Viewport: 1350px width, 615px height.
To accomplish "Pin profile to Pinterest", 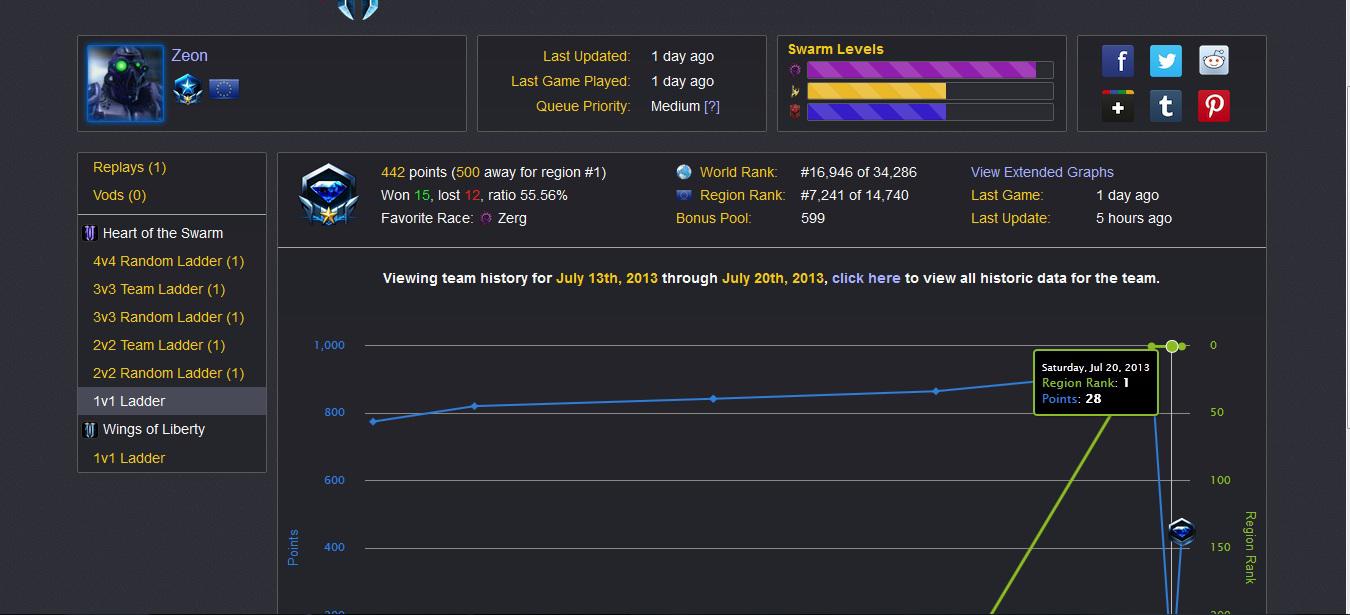I will [x=1214, y=106].
